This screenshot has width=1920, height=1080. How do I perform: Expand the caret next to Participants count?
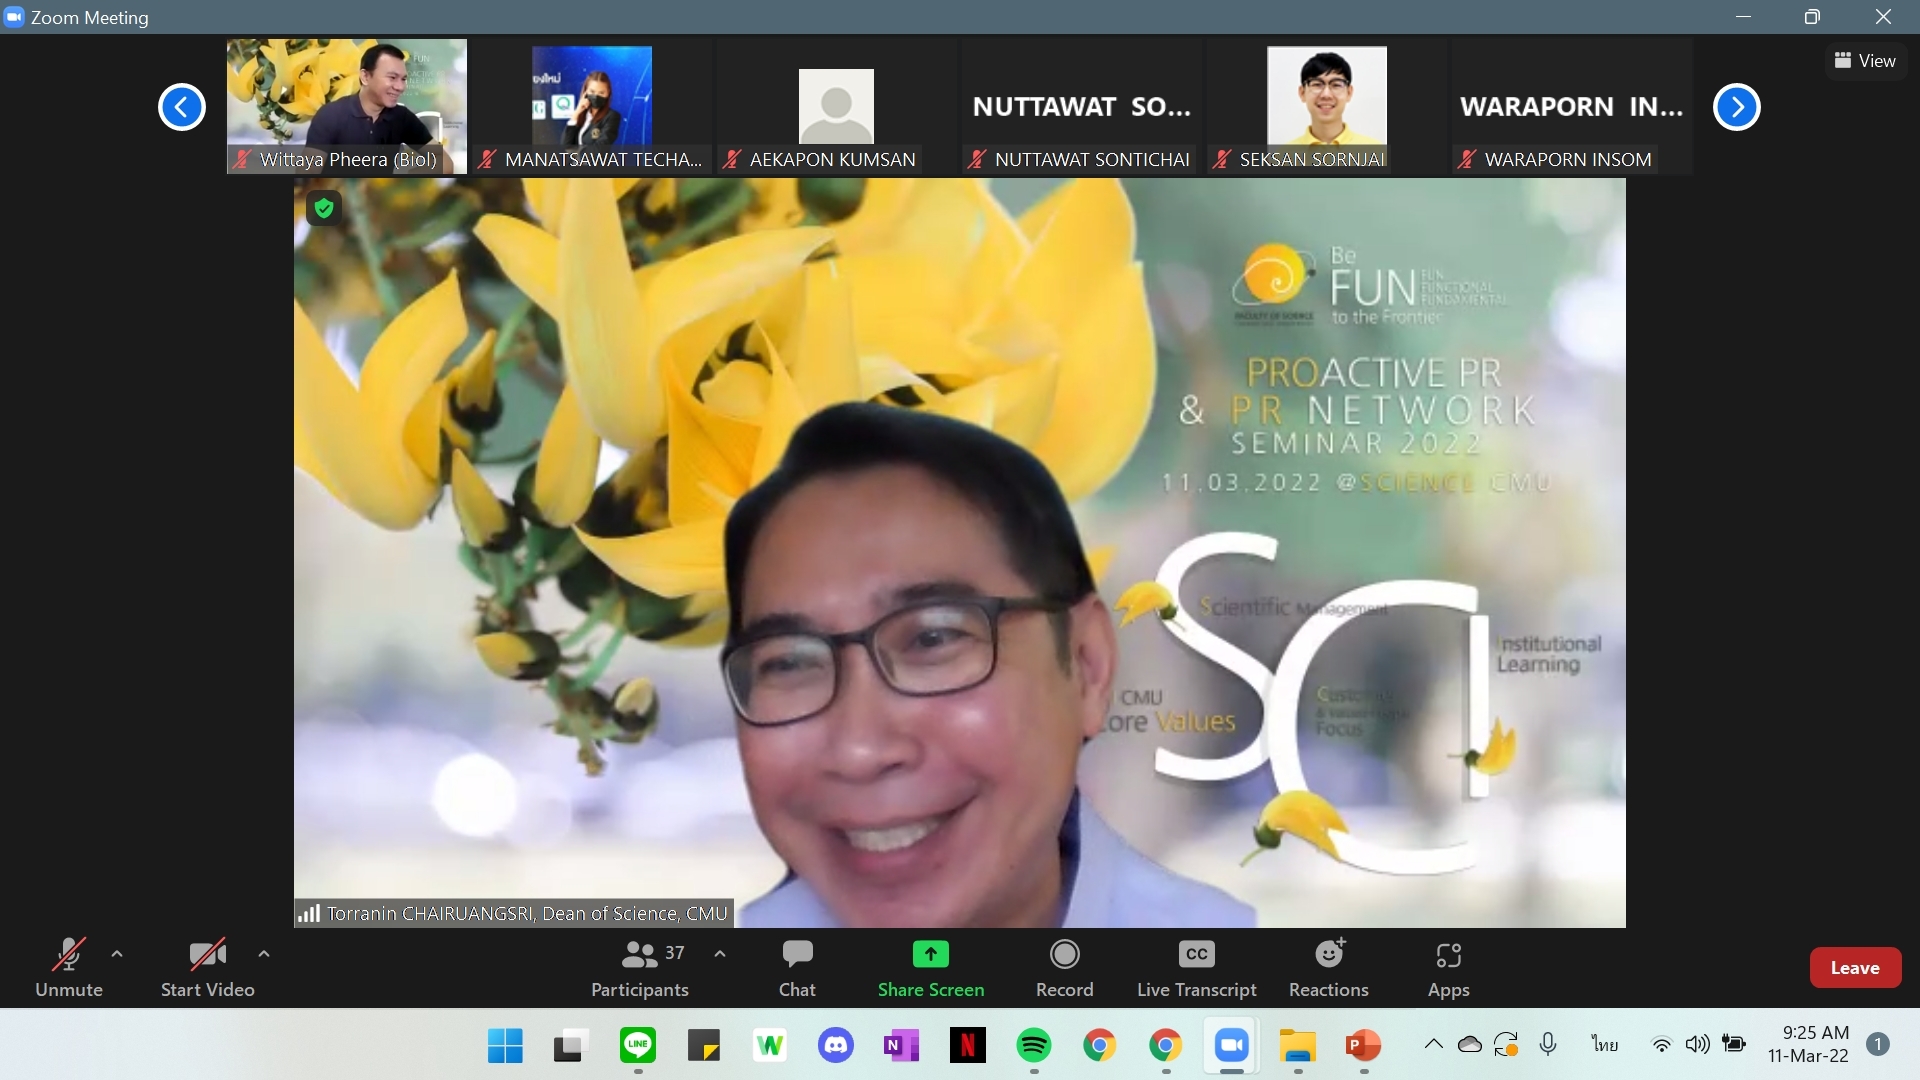pos(720,954)
